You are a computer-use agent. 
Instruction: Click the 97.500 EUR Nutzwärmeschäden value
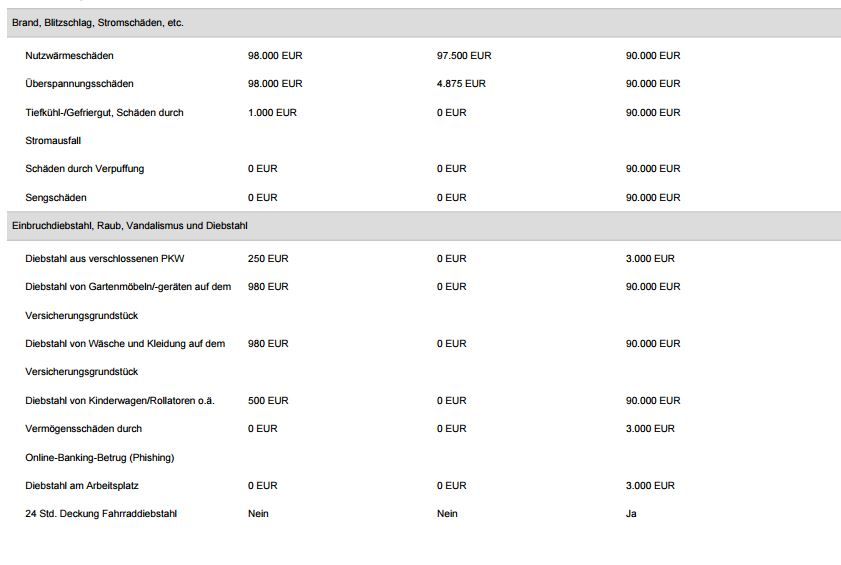[x=464, y=56]
